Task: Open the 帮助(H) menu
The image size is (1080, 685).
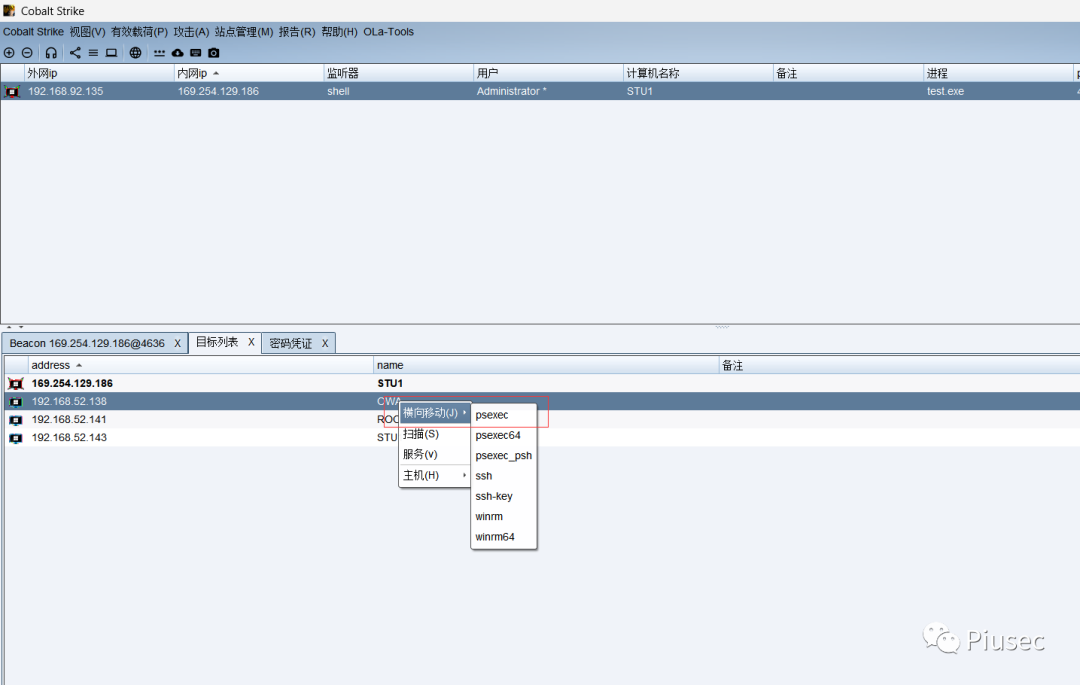Action: click(339, 32)
